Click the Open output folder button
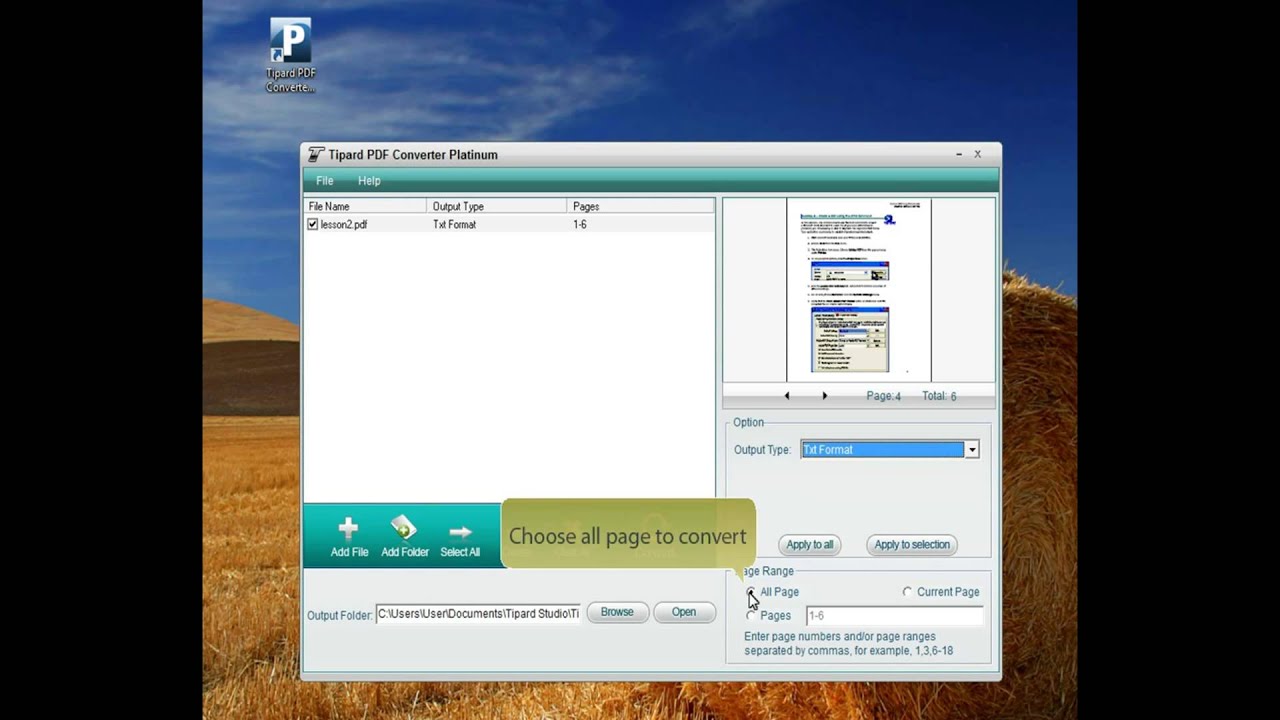 point(684,612)
